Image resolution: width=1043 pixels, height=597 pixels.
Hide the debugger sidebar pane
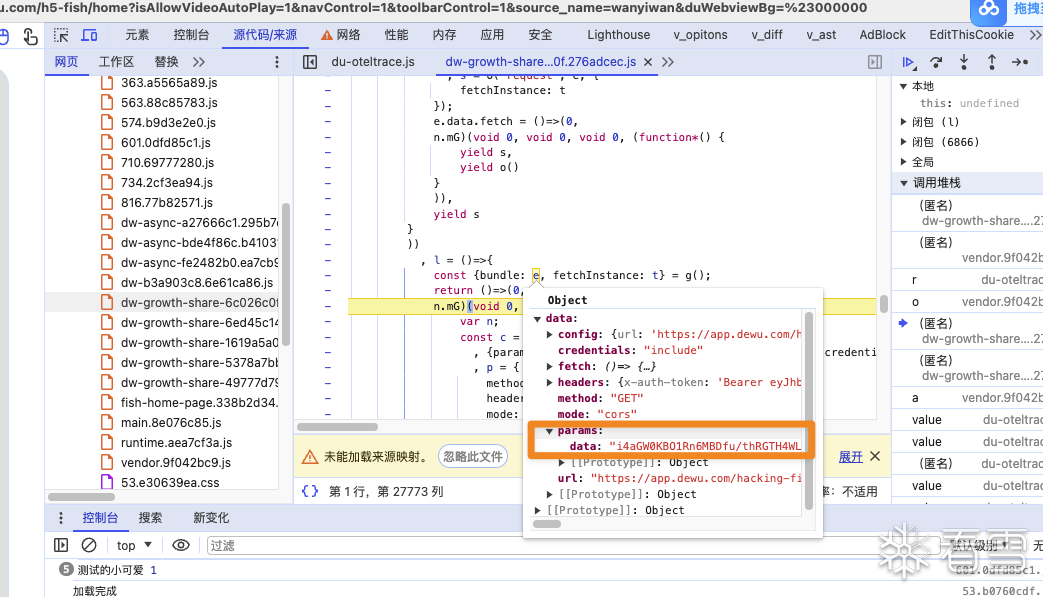[875, 62]
